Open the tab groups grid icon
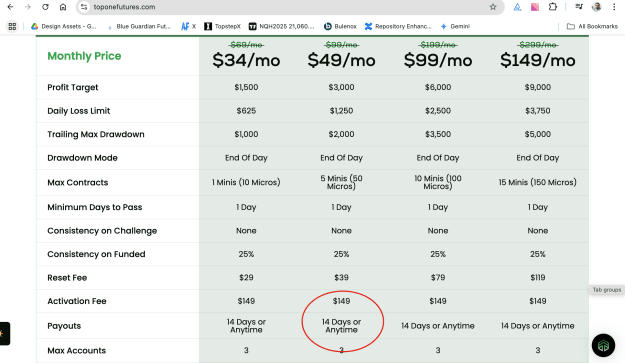The image size is (625, 363). [x=12, y=26]
